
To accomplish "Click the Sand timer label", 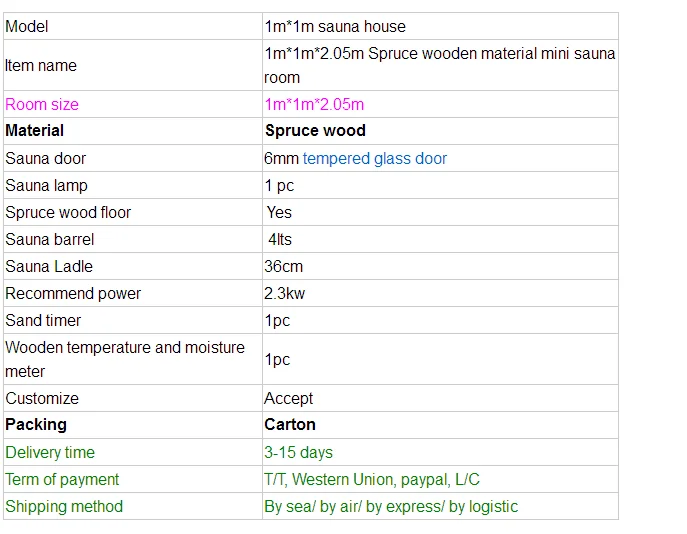I will tap(43, 320).
